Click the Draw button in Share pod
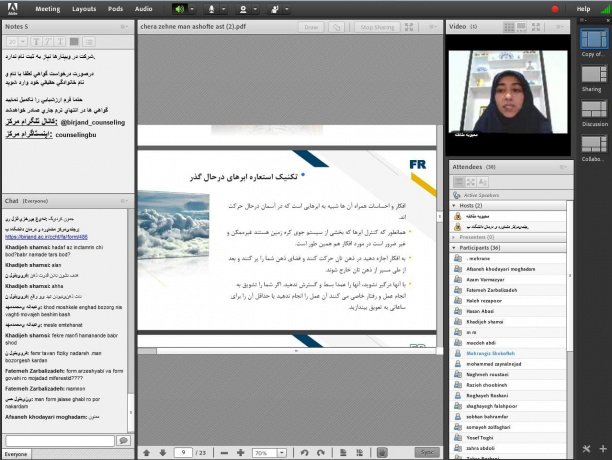 [311, 27]
